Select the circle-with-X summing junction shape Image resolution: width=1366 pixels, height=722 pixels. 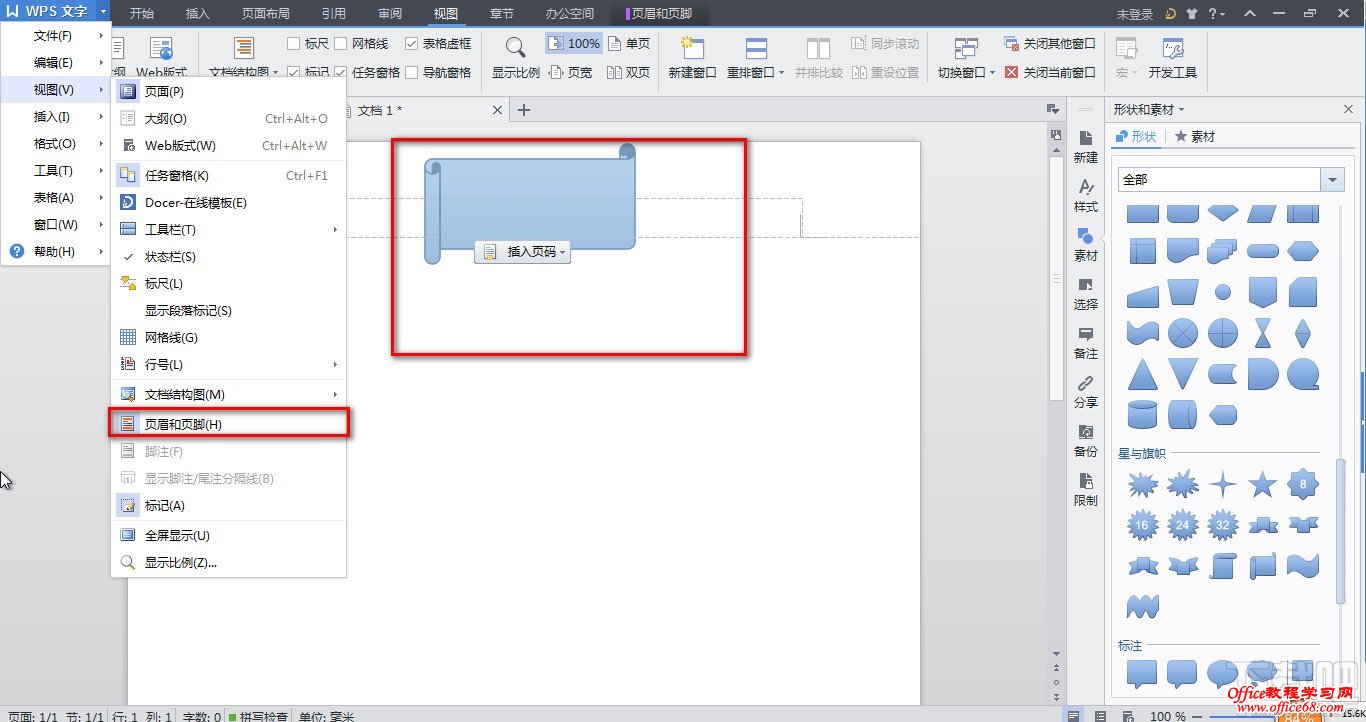coord(1183,332)
